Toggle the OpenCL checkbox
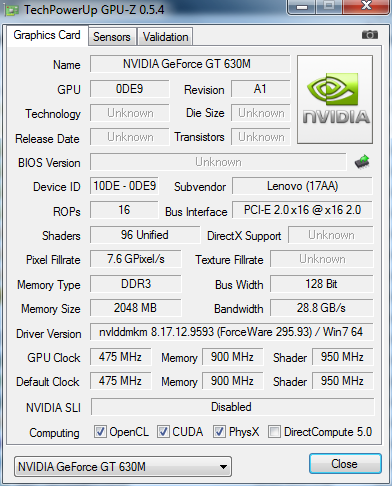 click(x=100, y=431)
